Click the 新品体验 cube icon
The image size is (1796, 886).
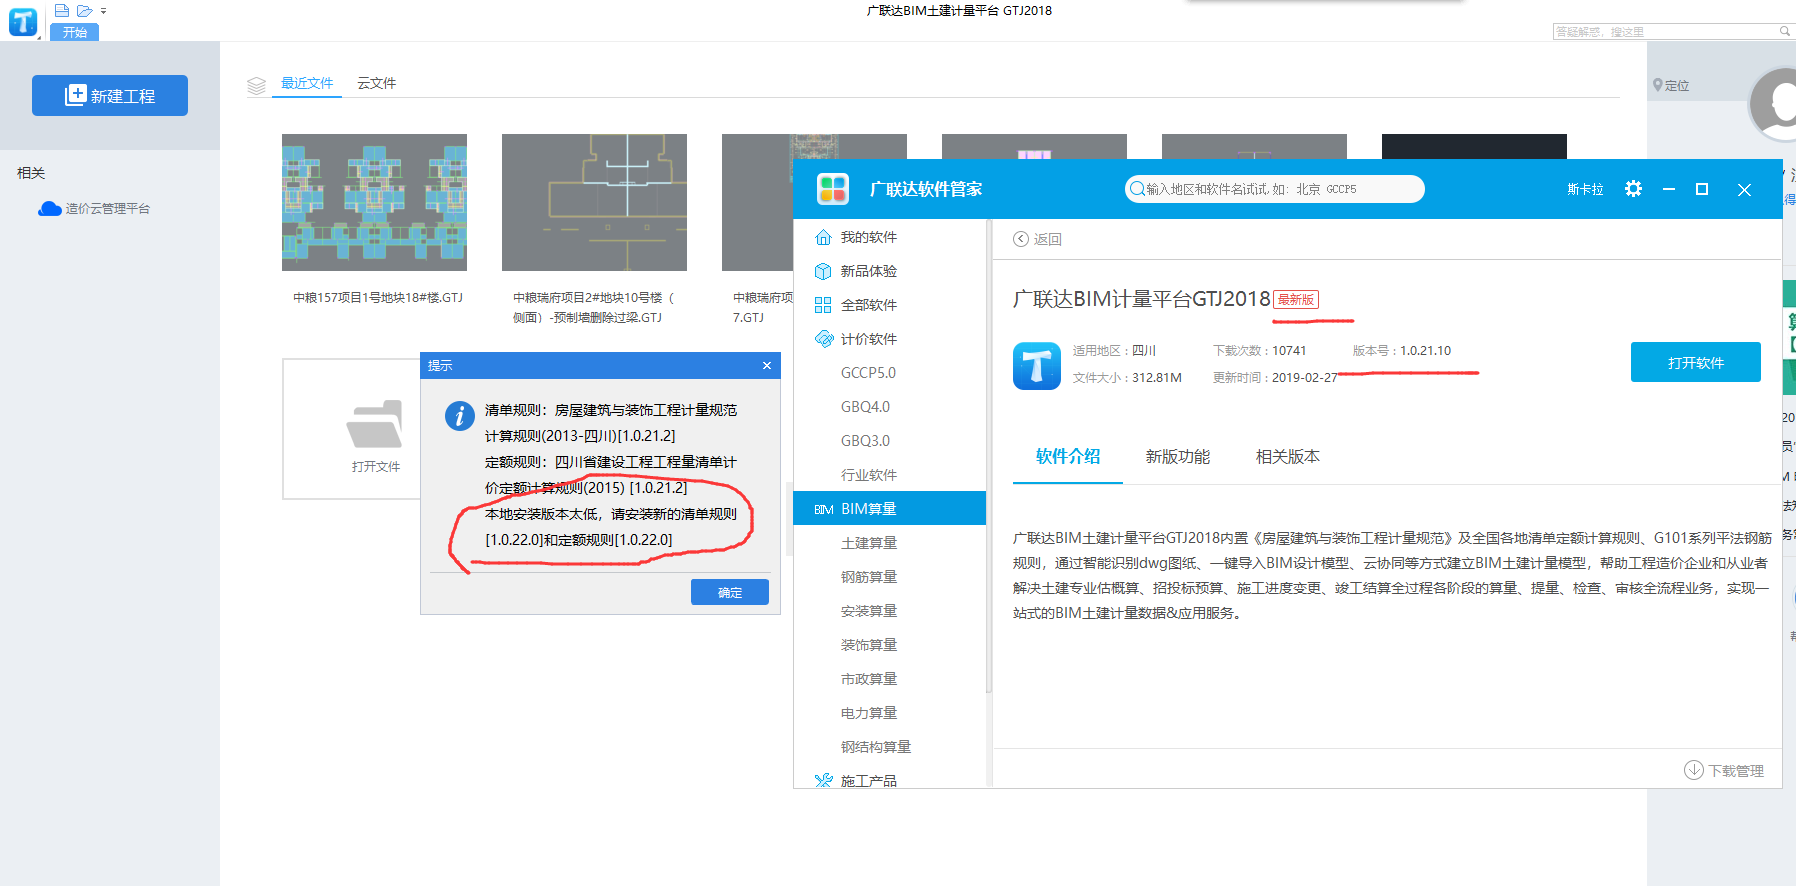pyautogui.click(x=823, y=271)
